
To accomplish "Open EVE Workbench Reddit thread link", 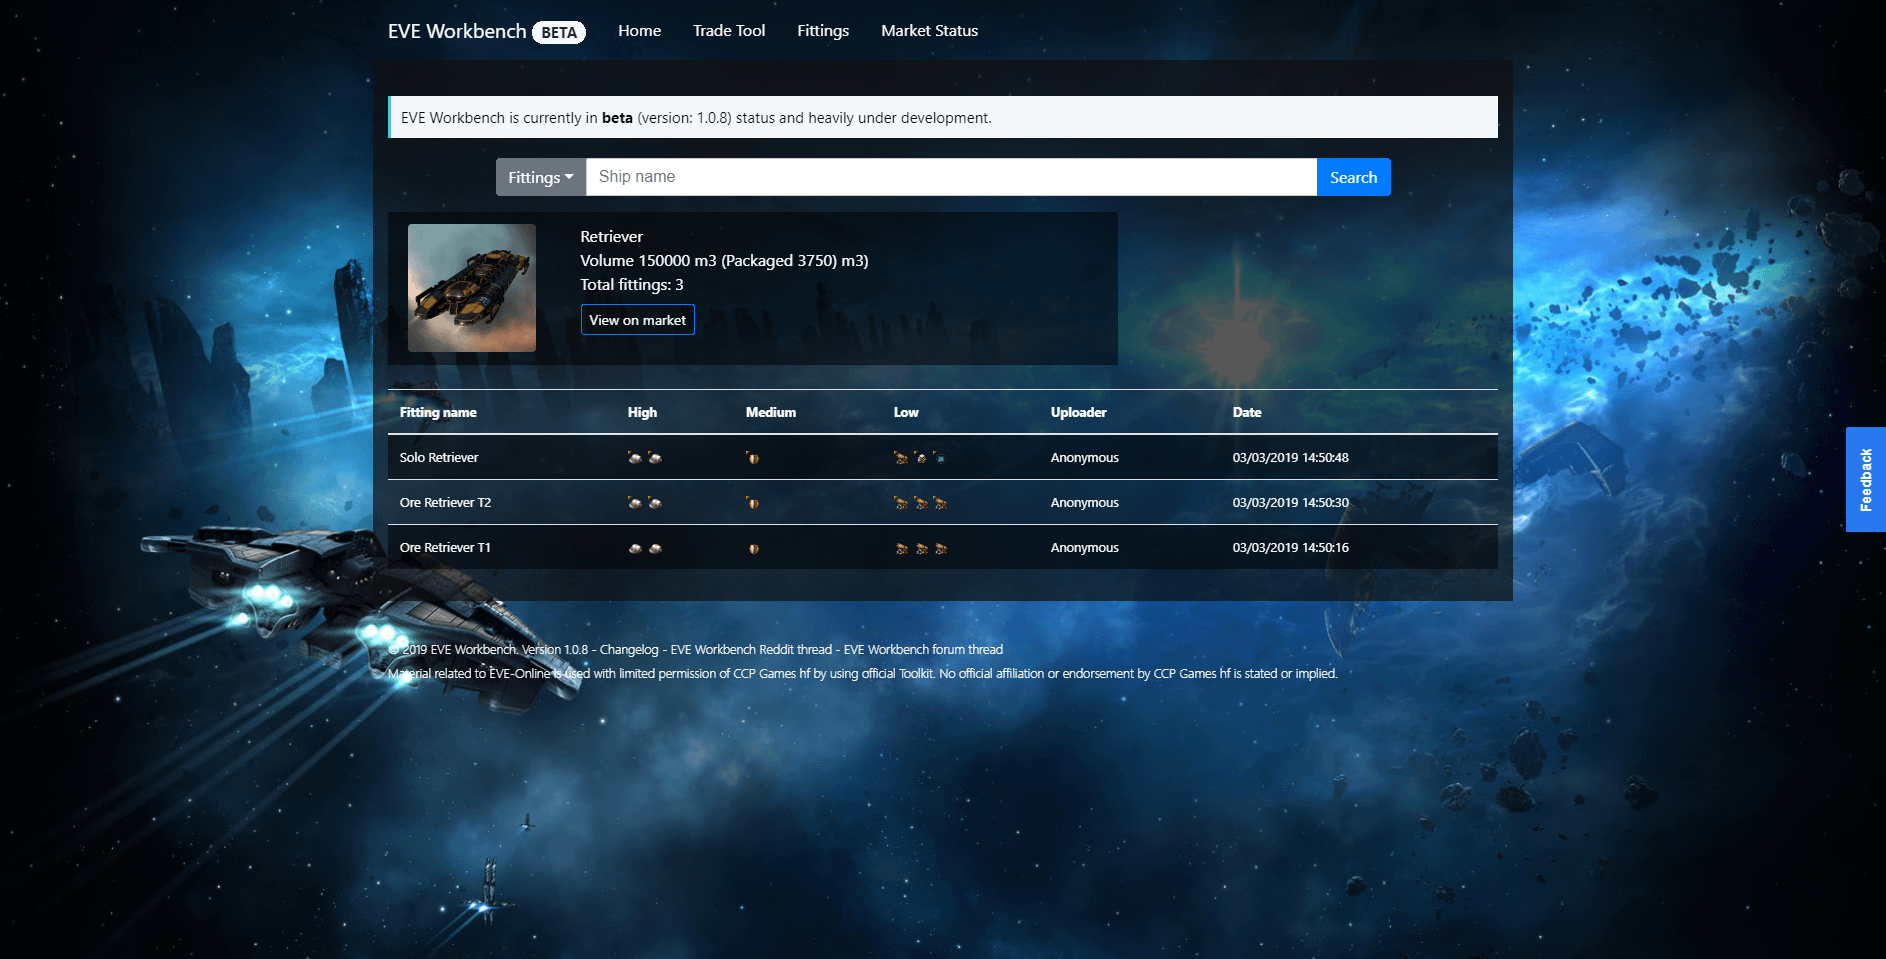I will [x=751, y=650].
